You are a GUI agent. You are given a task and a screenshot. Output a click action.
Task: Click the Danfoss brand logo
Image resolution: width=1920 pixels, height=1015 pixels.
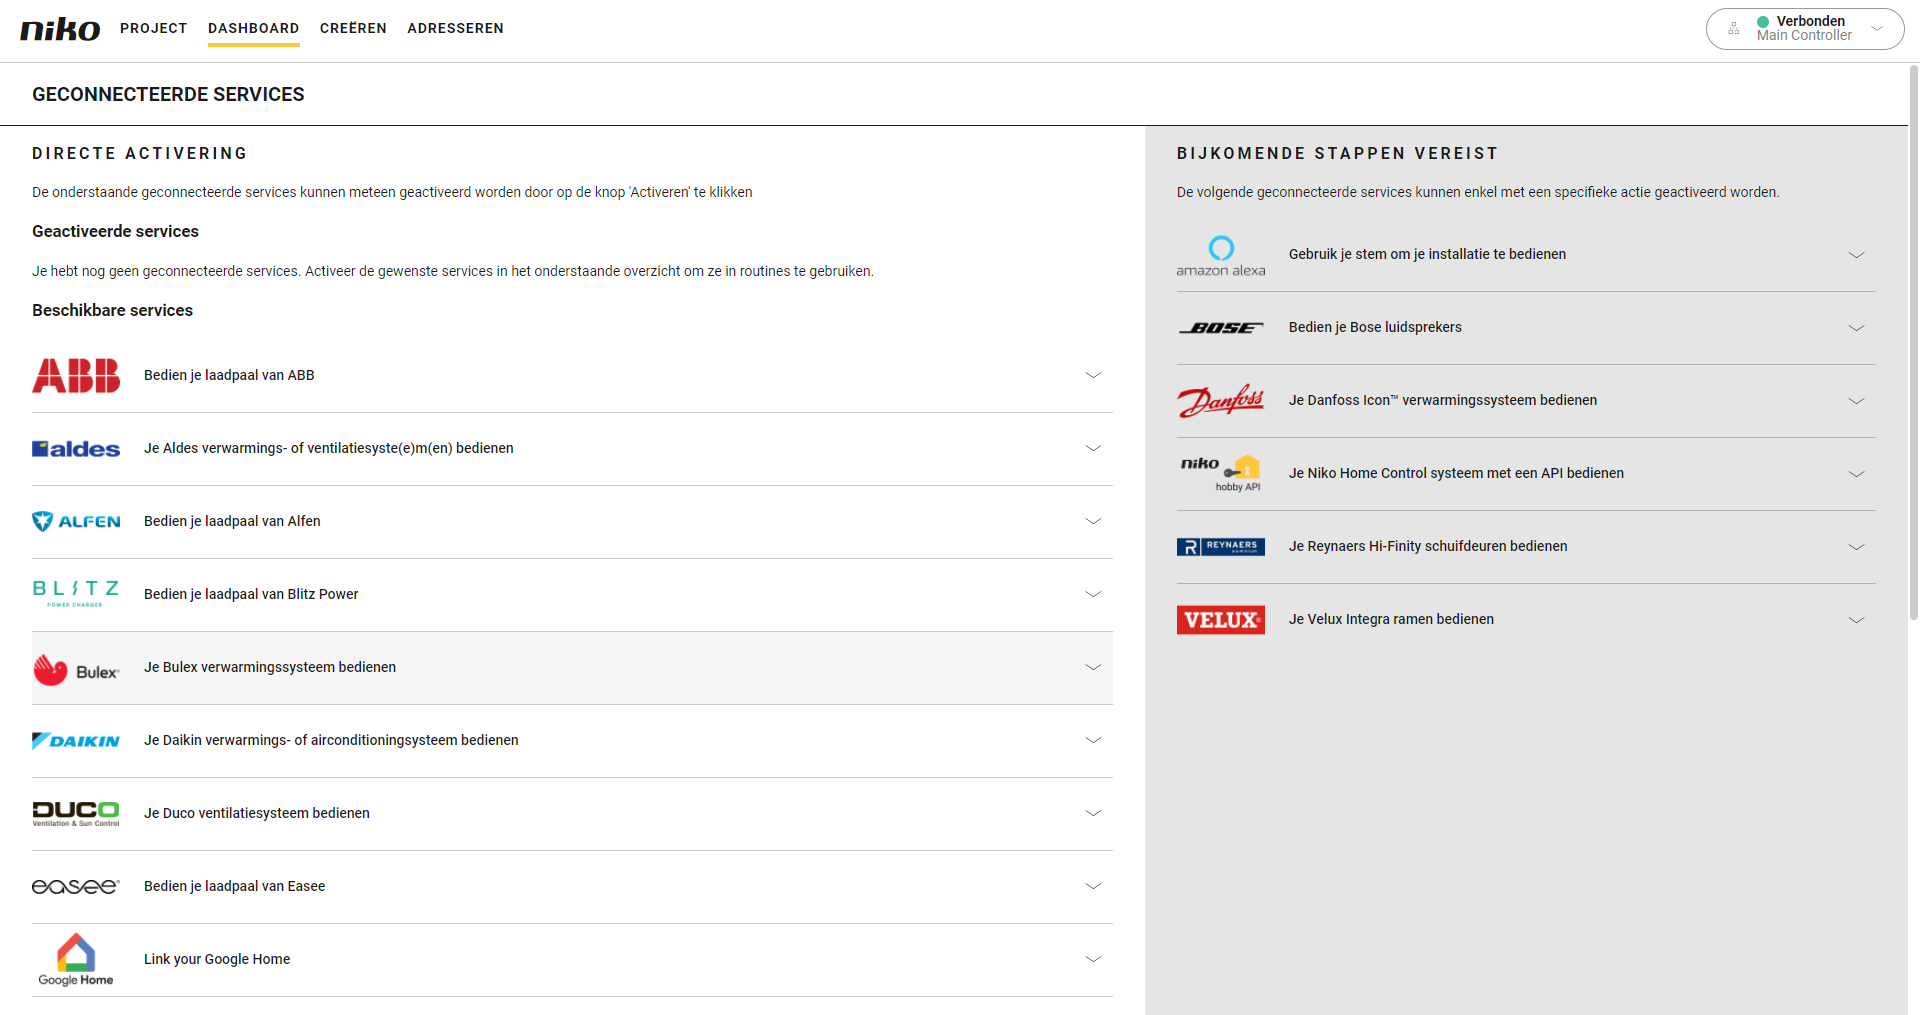(1220, 401)
